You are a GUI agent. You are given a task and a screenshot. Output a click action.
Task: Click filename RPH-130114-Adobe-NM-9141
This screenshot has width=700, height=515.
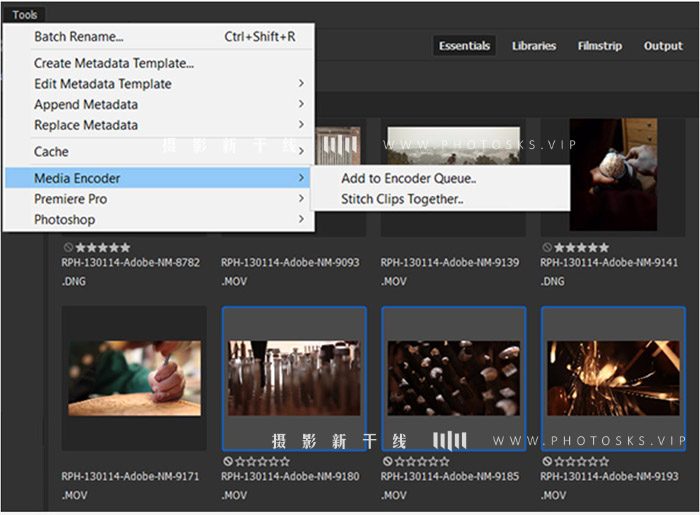tap(609, 262)
